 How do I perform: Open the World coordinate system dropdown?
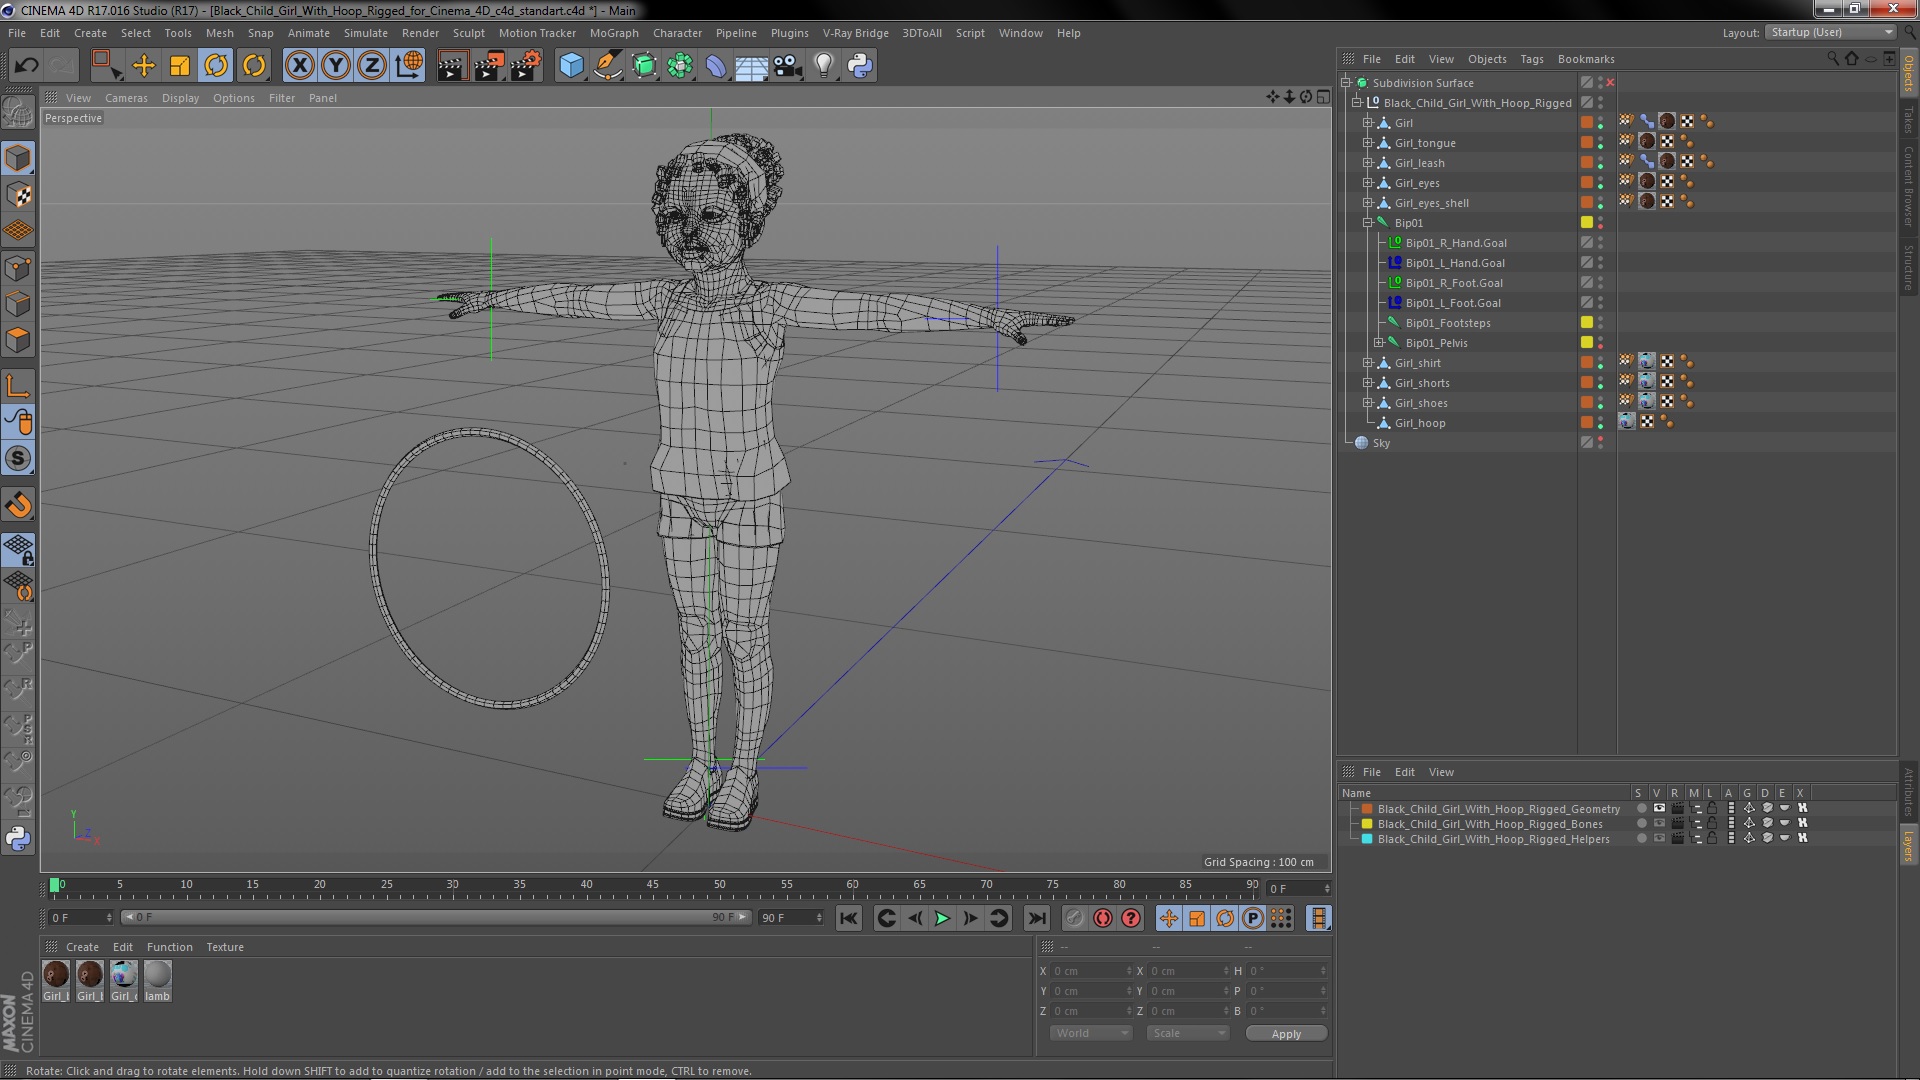click(x=1091, y=1034)
